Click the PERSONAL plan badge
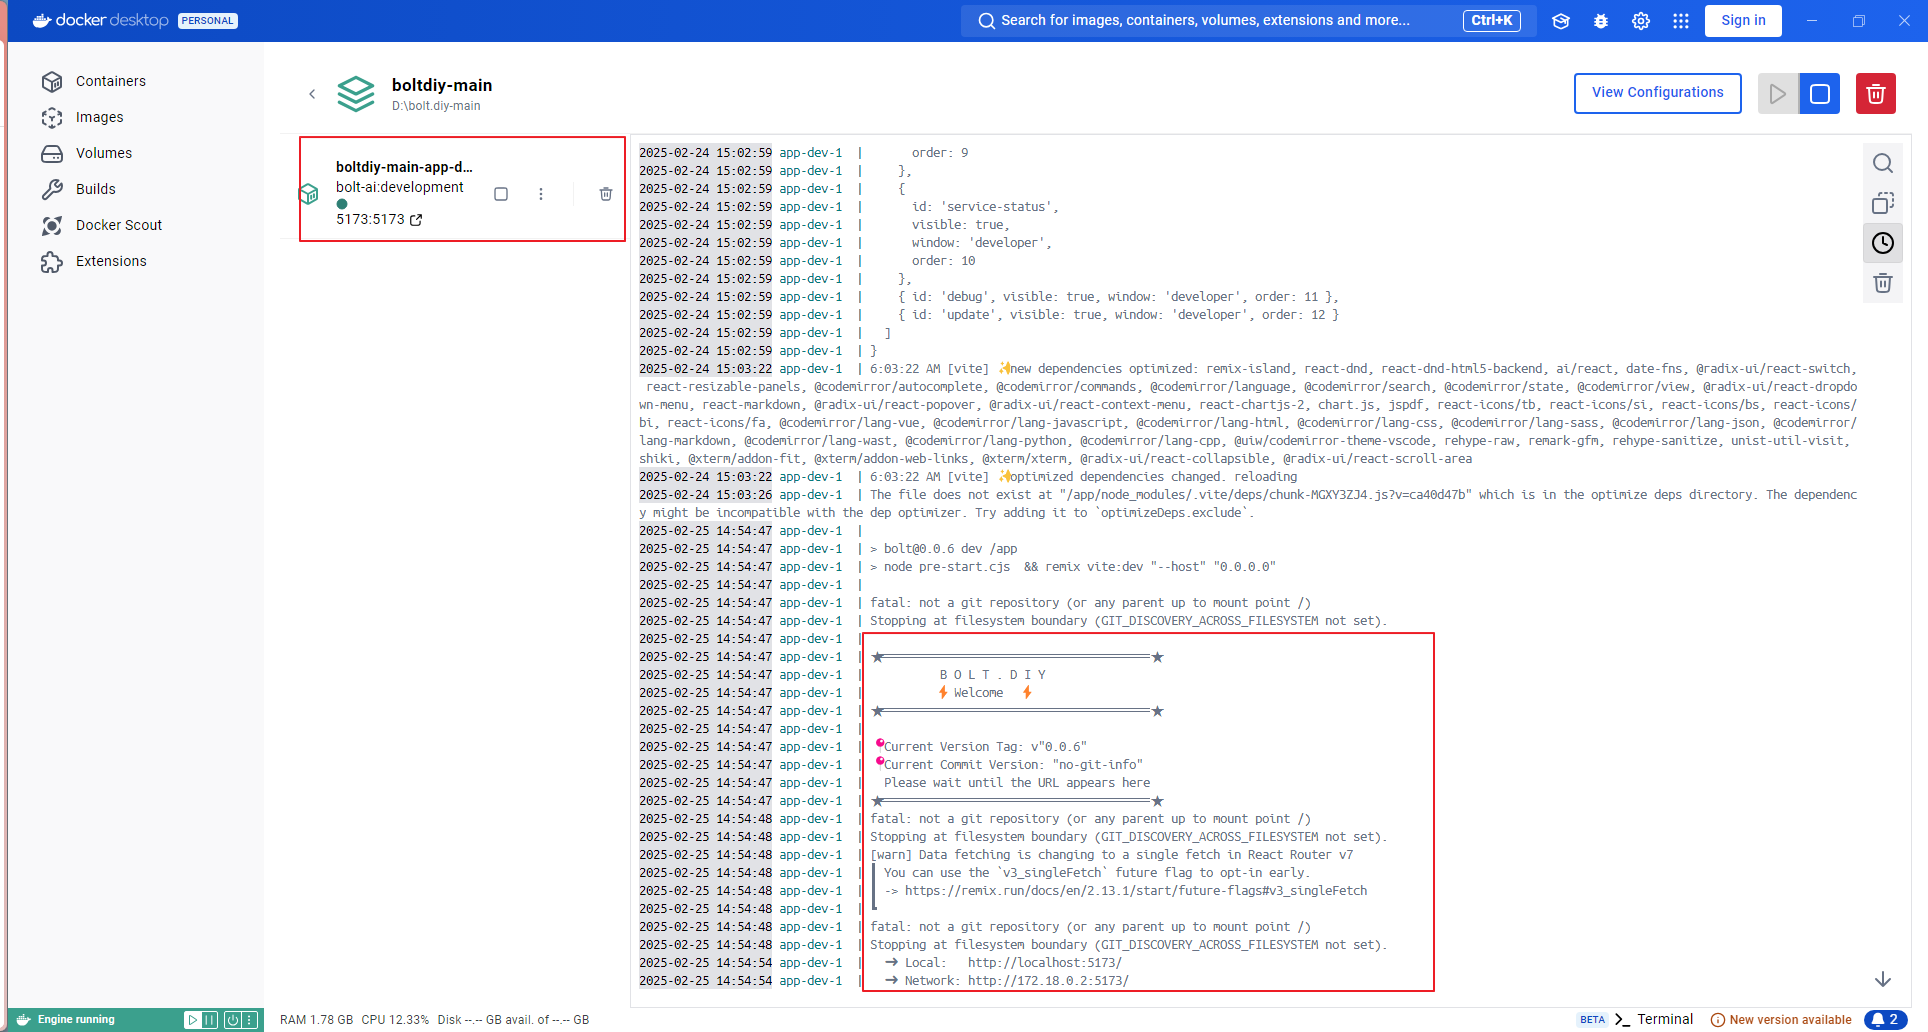Viewport: 1928px width, 1032px height. 208,21
